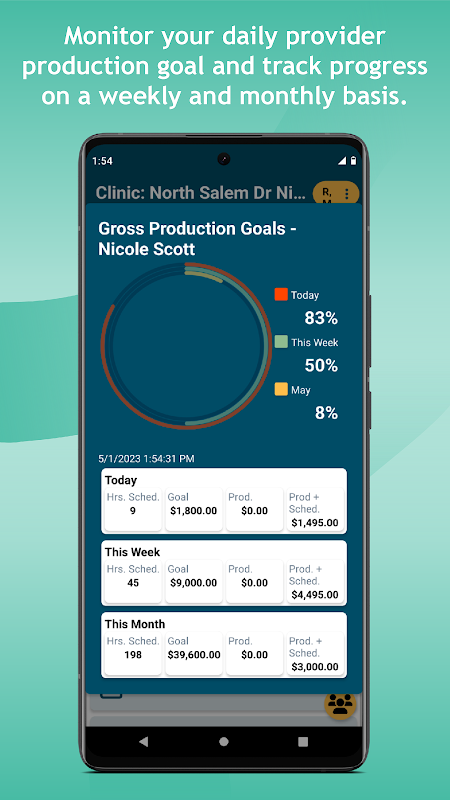Click Today's Prod + Sched. value $1,495.00
Image resolution: width=450 pixels, height=800 pixels.
pos(315,523)
